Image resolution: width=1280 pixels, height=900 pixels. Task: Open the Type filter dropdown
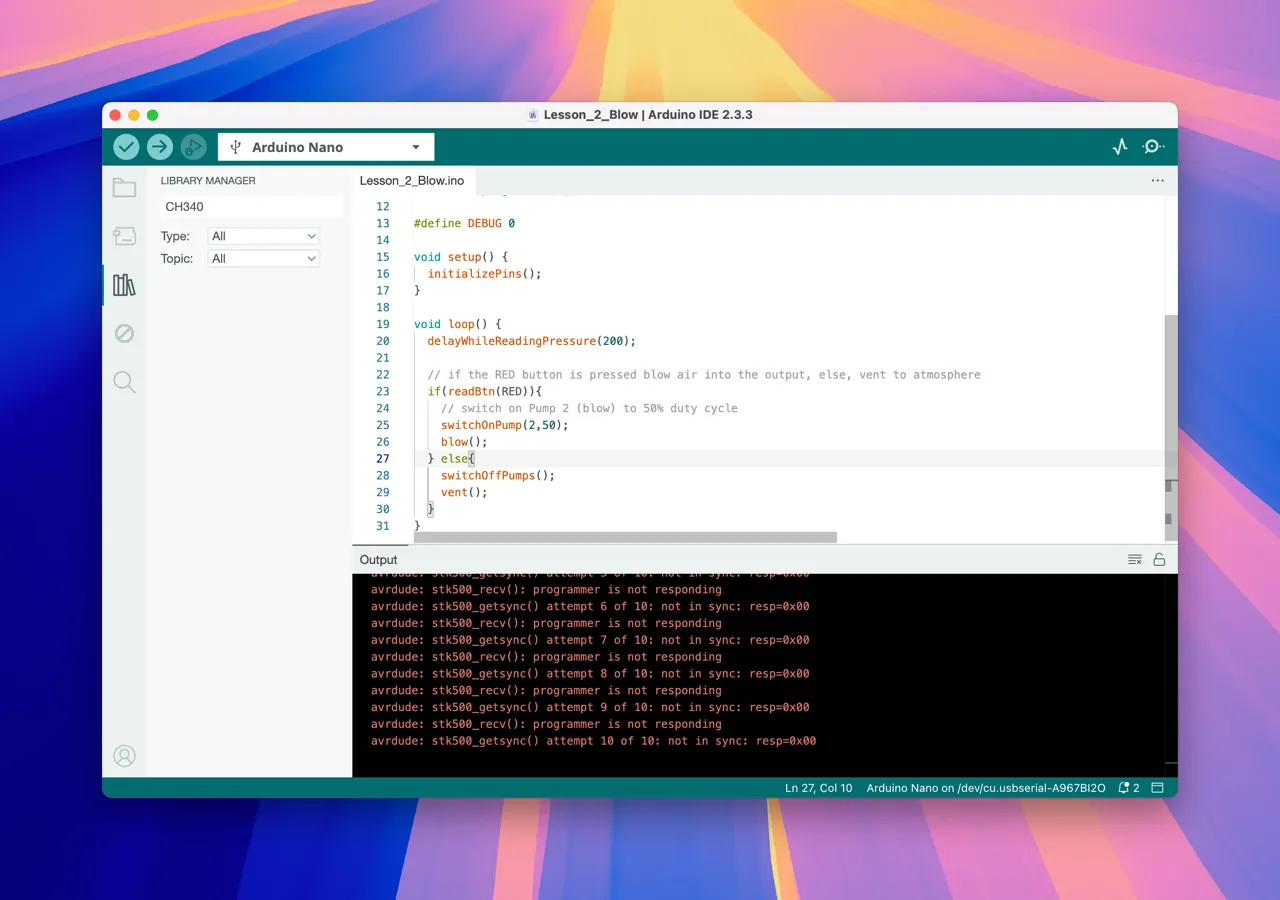(x=264, y=236)
